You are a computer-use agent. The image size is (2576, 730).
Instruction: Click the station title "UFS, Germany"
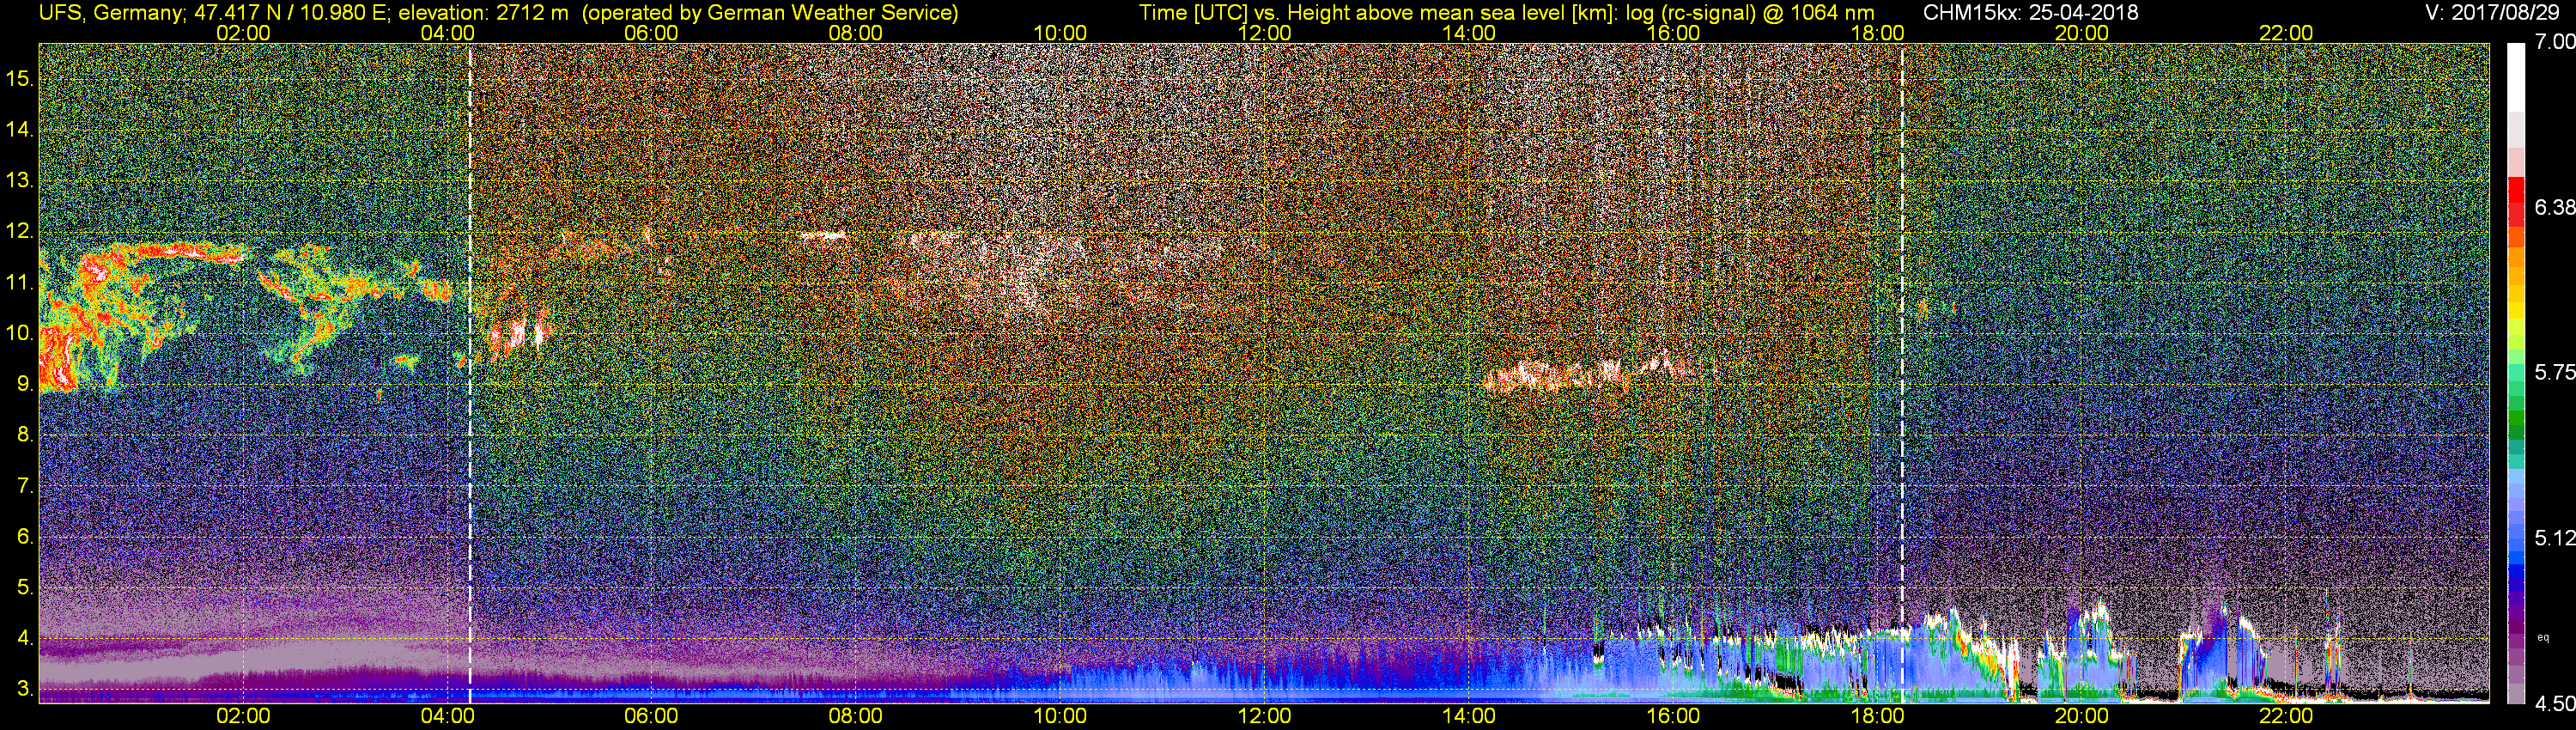click(109, 13)
